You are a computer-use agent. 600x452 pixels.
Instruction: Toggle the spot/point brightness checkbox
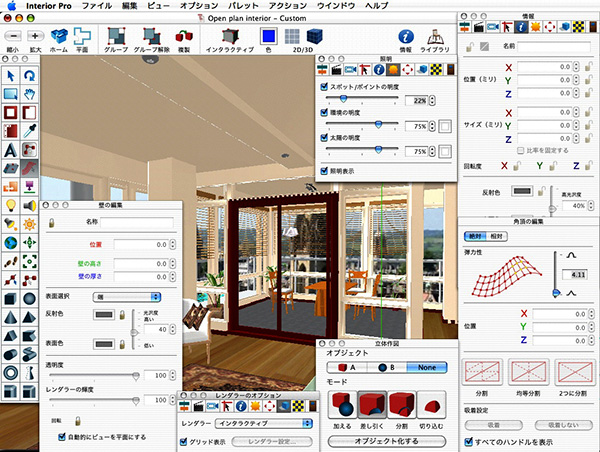(x=324, y=87)
